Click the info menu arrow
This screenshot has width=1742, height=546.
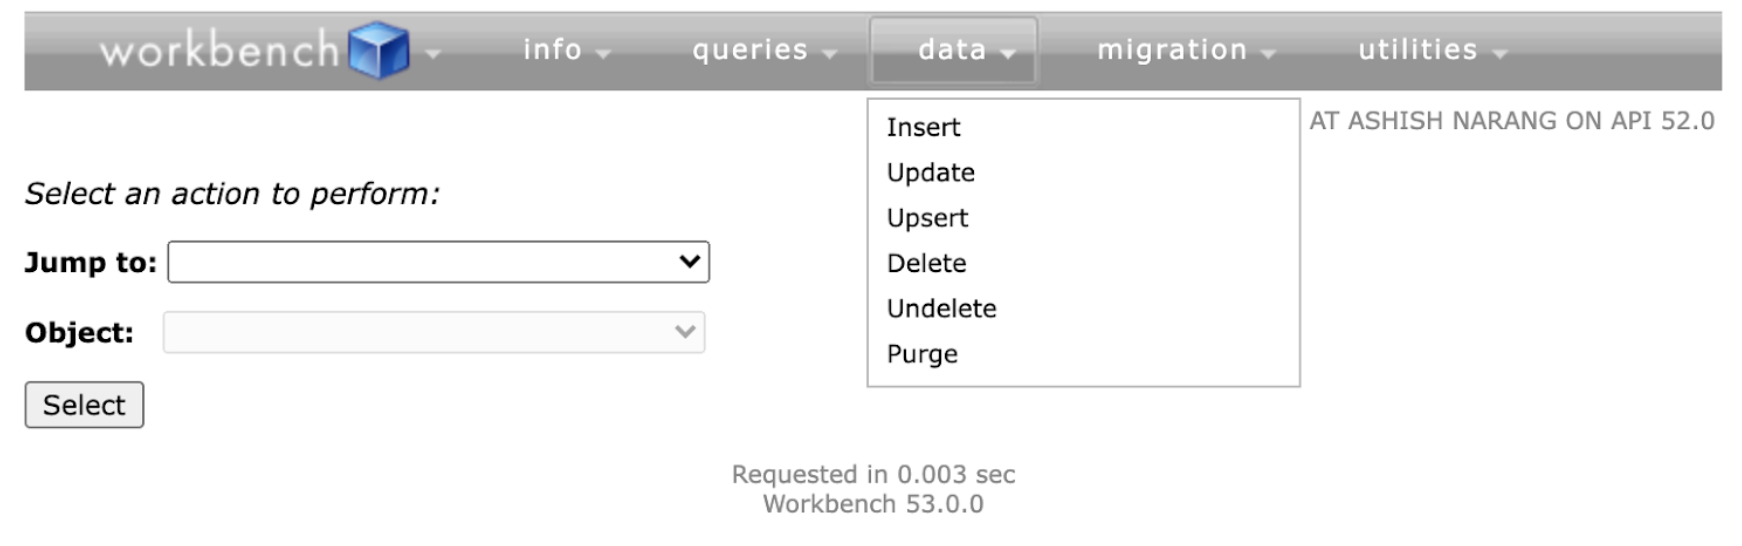tap(603, 54)
